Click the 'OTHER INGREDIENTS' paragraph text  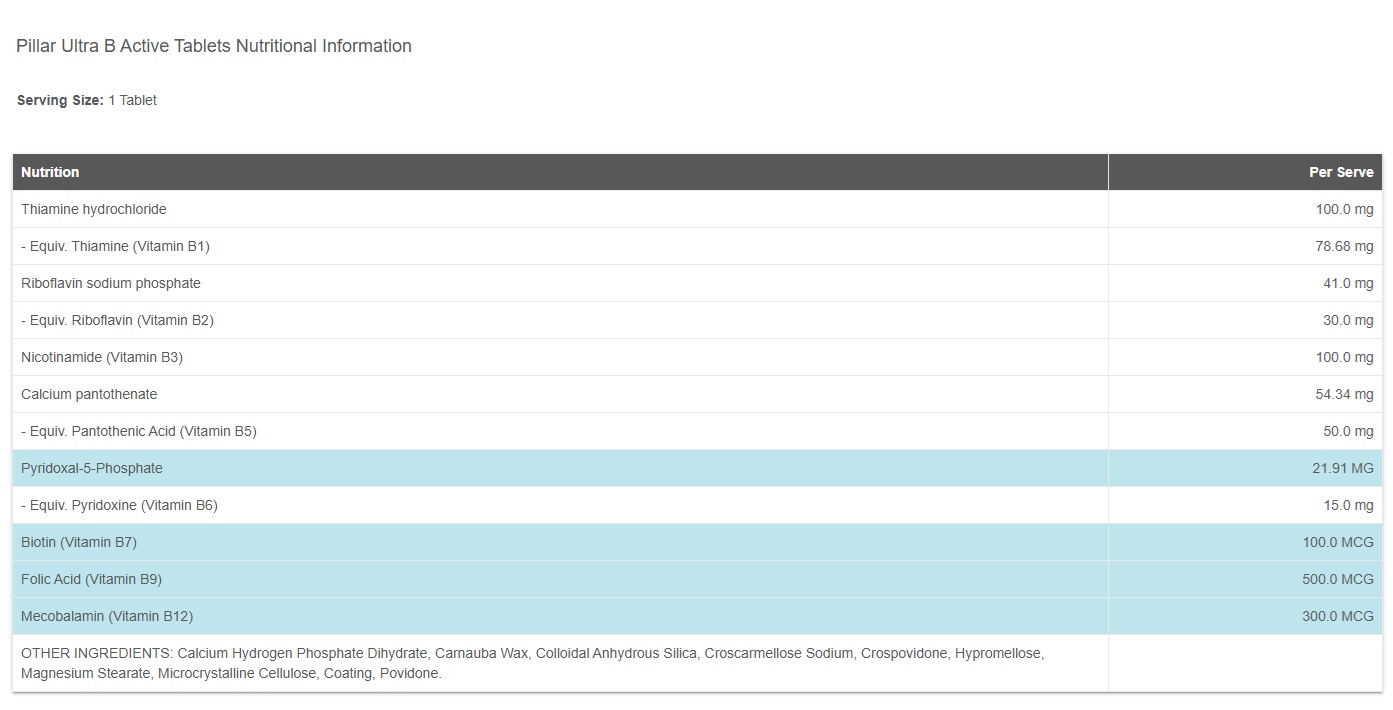(x=532, y=663)
